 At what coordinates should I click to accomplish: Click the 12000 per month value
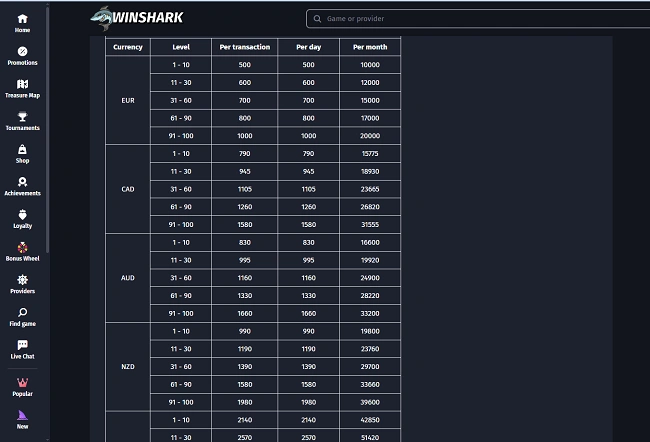(370, 83)
